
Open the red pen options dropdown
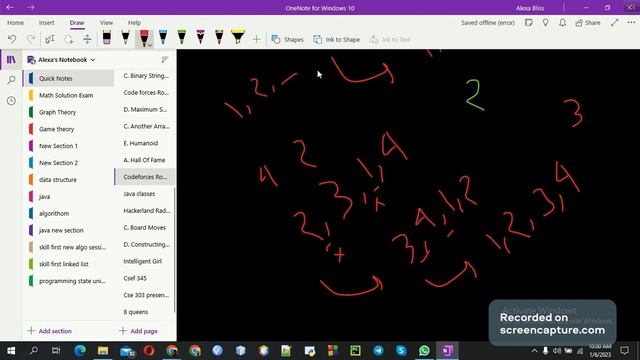click(x=150, y=44)
